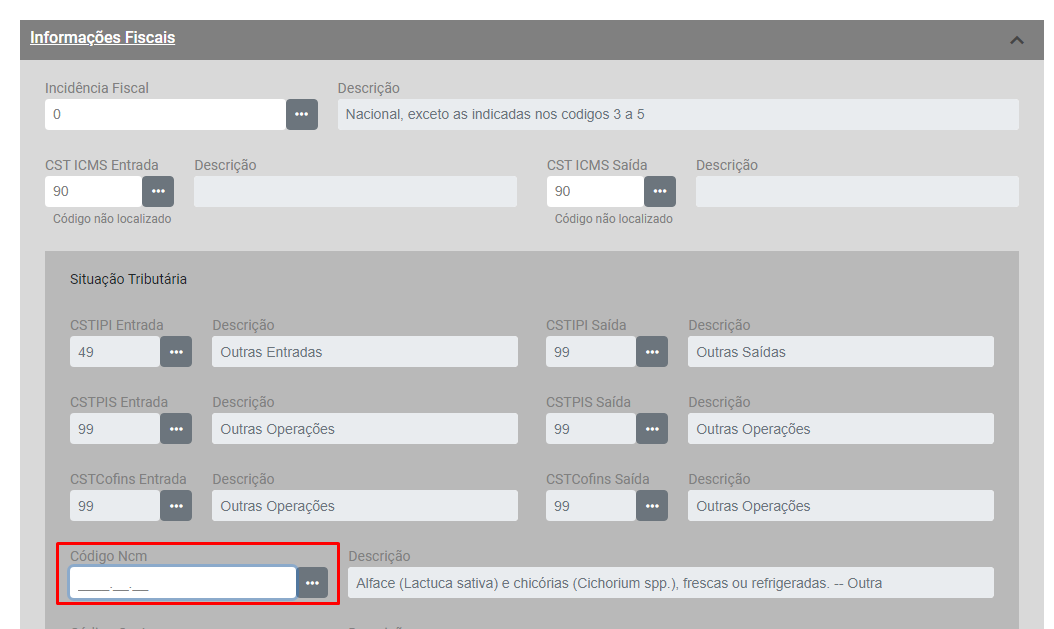Screen dimensions: 1054x629
Task: Open lookup for CSTIPI Saída
Action: (652, 352)
